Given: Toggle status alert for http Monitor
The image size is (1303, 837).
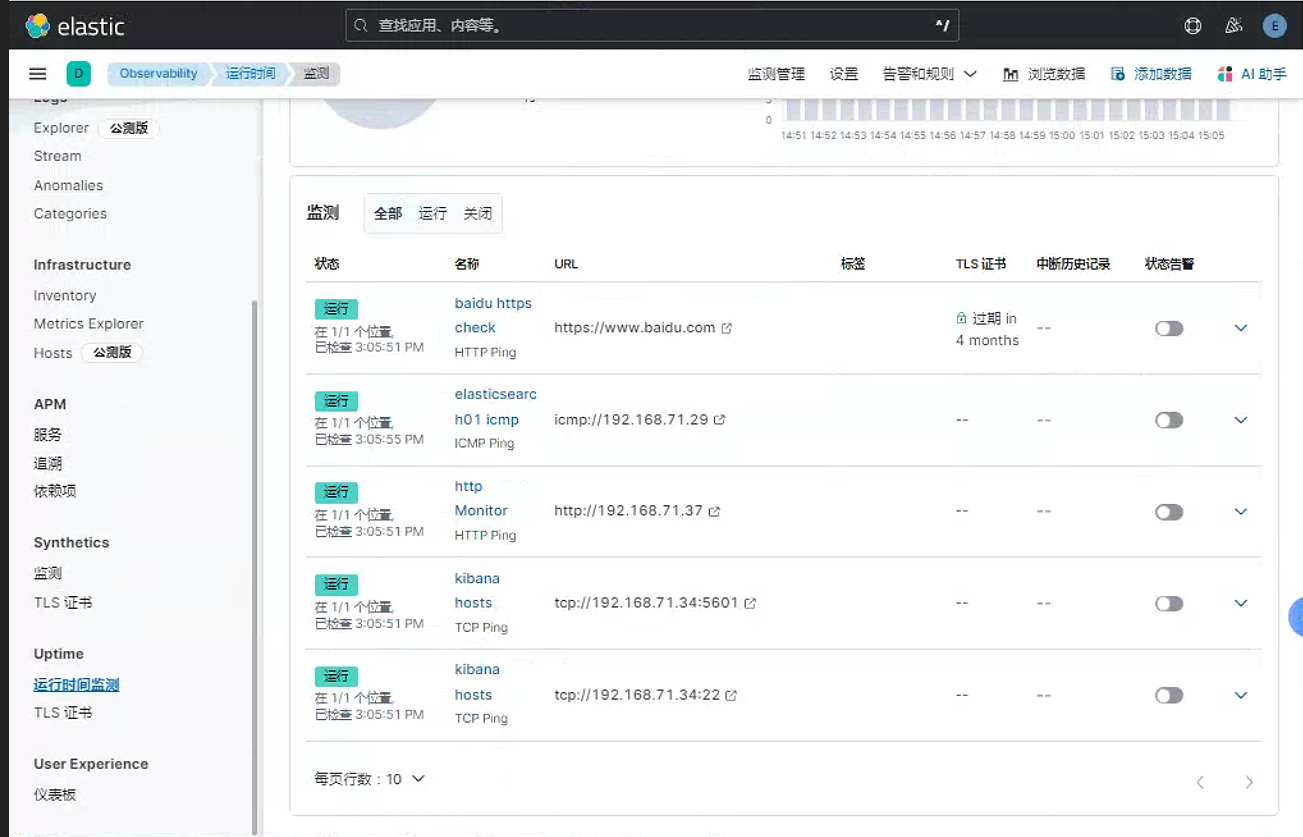Looking at the screenshot, I should 1169,512.
